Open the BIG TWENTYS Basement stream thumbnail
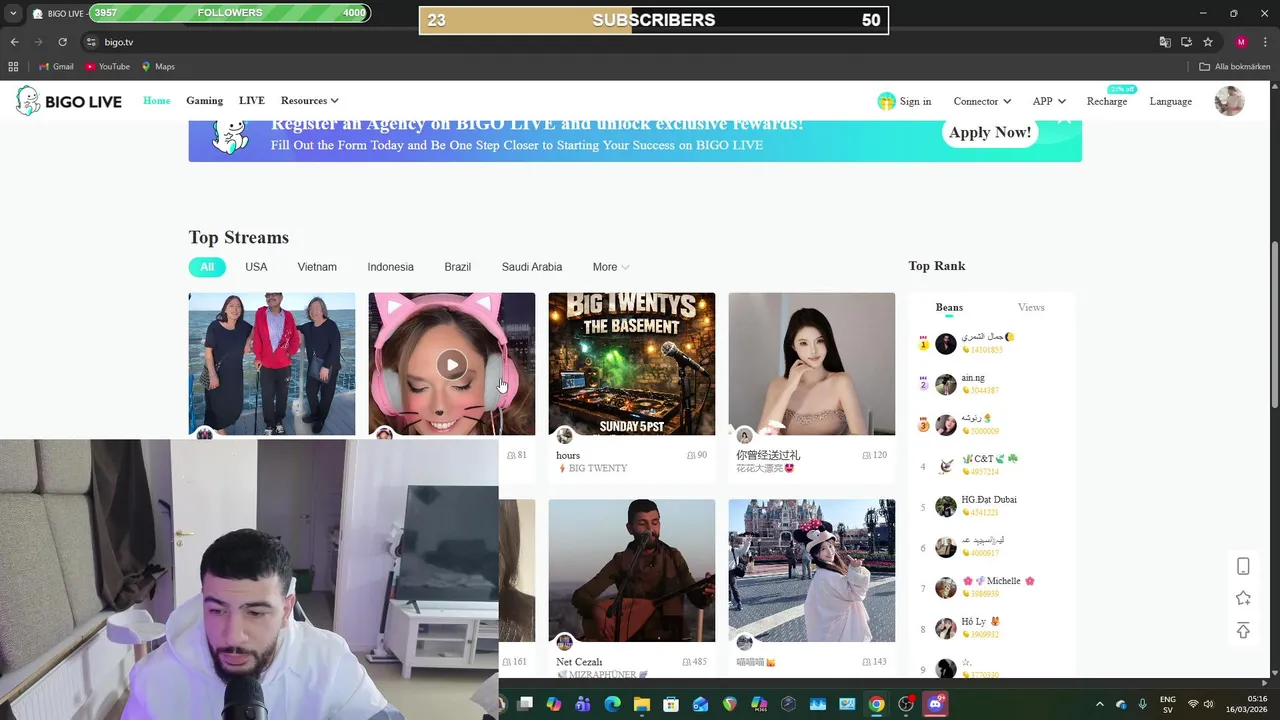1280x720 pixels. point(631,364)
